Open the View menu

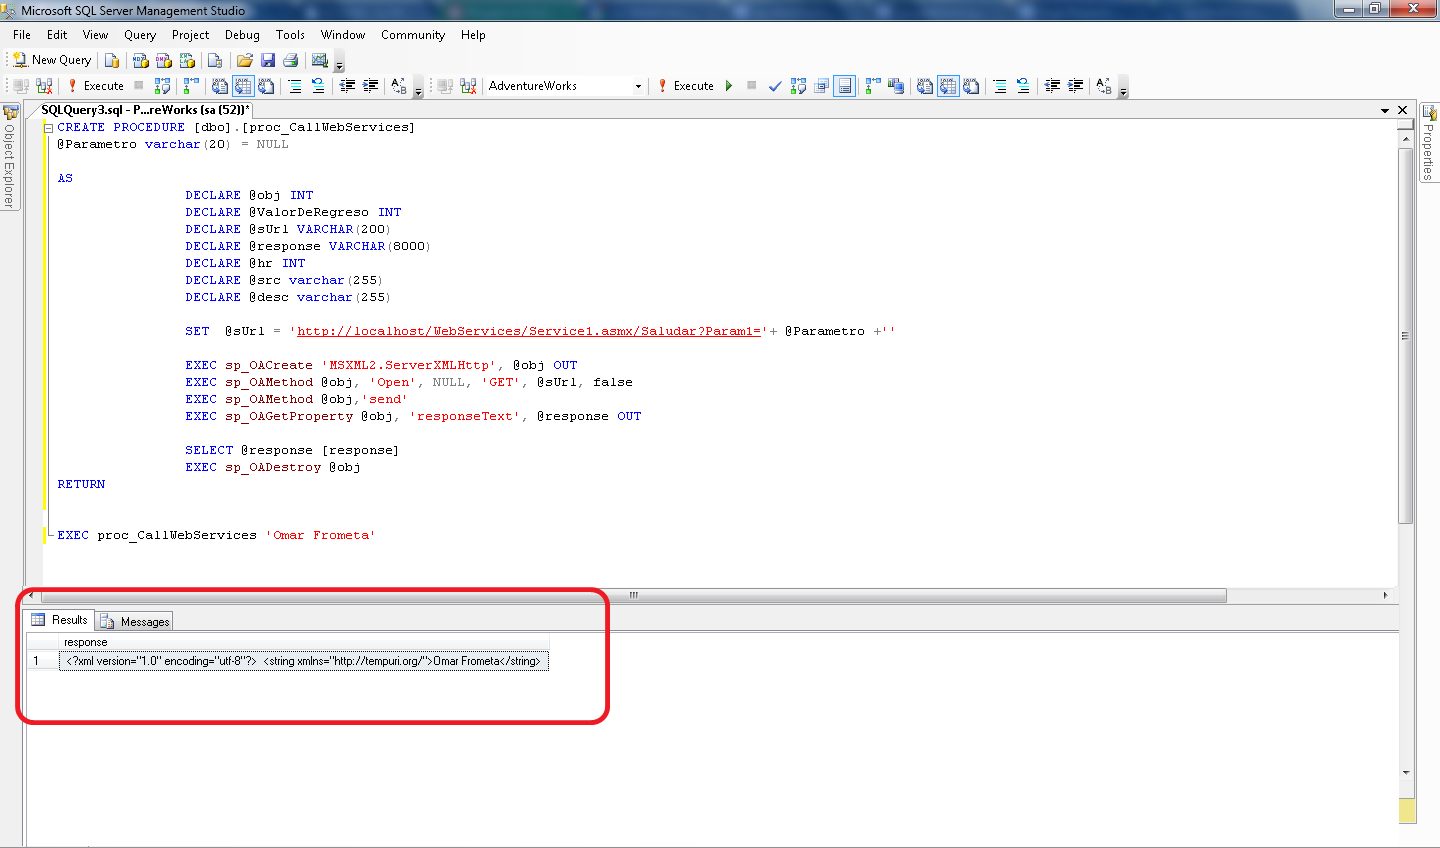tap(95, 35)
